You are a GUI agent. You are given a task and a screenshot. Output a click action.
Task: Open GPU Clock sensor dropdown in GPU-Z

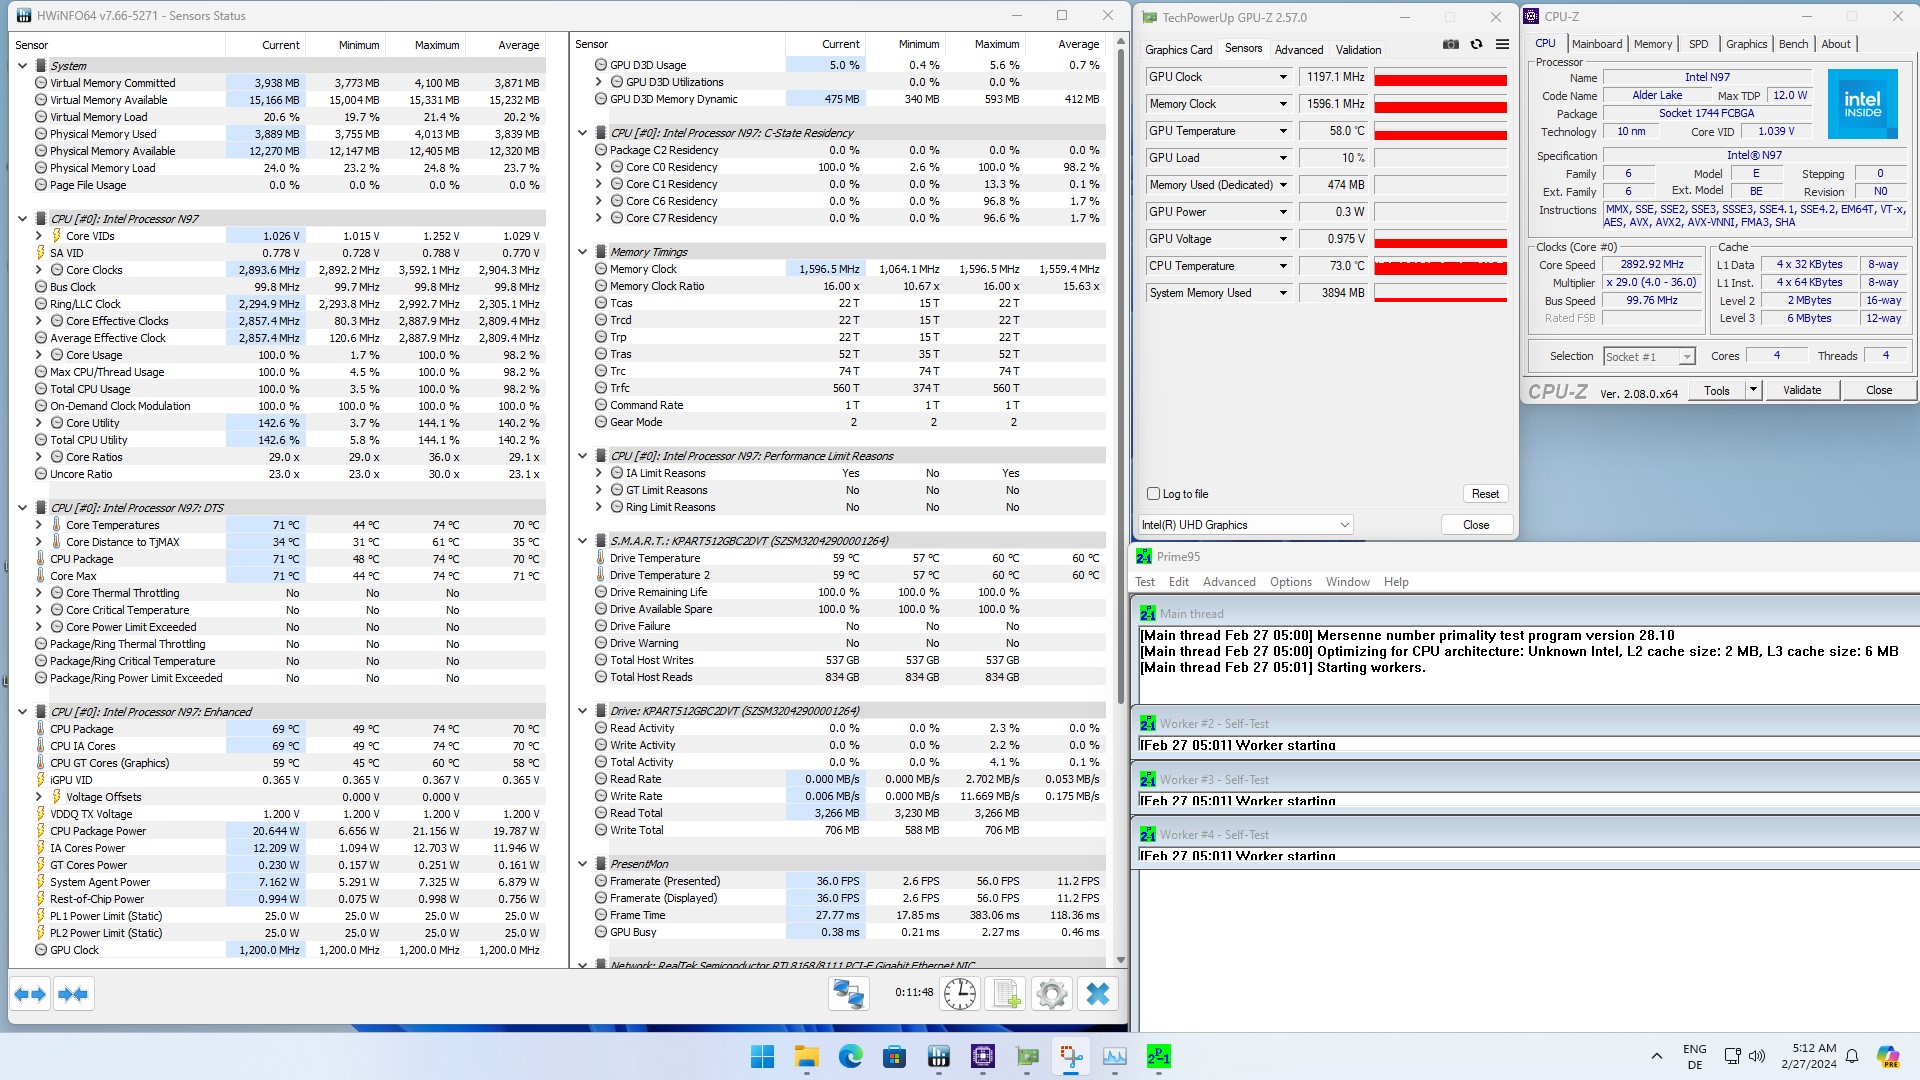tap(1283, 77)
